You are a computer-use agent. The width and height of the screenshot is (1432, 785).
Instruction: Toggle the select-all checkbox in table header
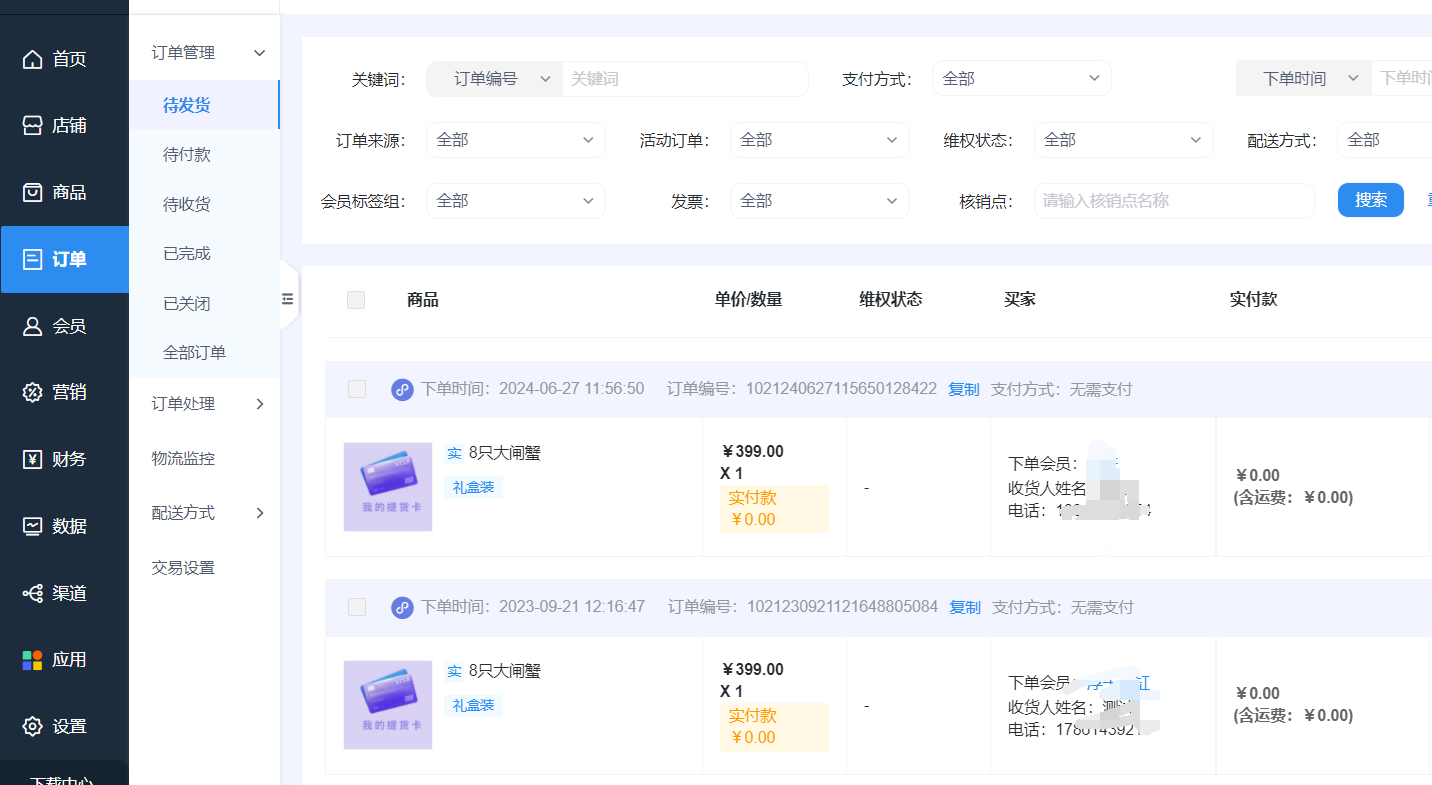tap(356, 300)
